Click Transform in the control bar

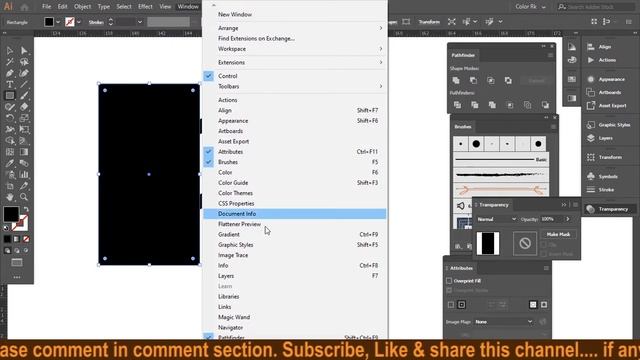(429, 22)
